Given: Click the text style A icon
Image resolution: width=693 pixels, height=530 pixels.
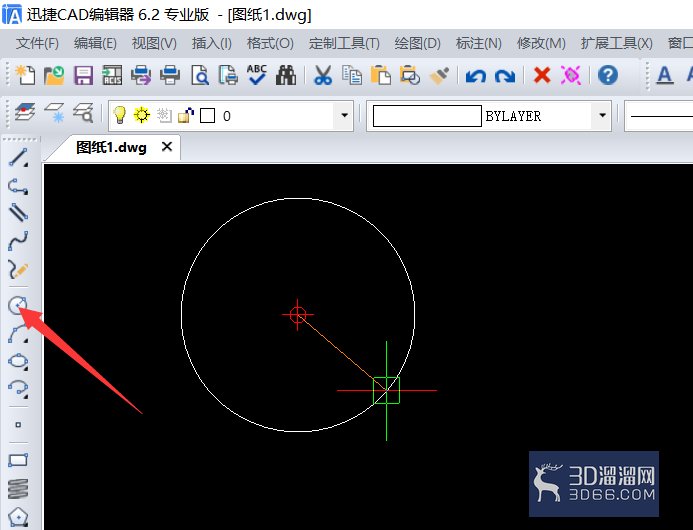Looking at the screenshot, I should click(665, 75).
